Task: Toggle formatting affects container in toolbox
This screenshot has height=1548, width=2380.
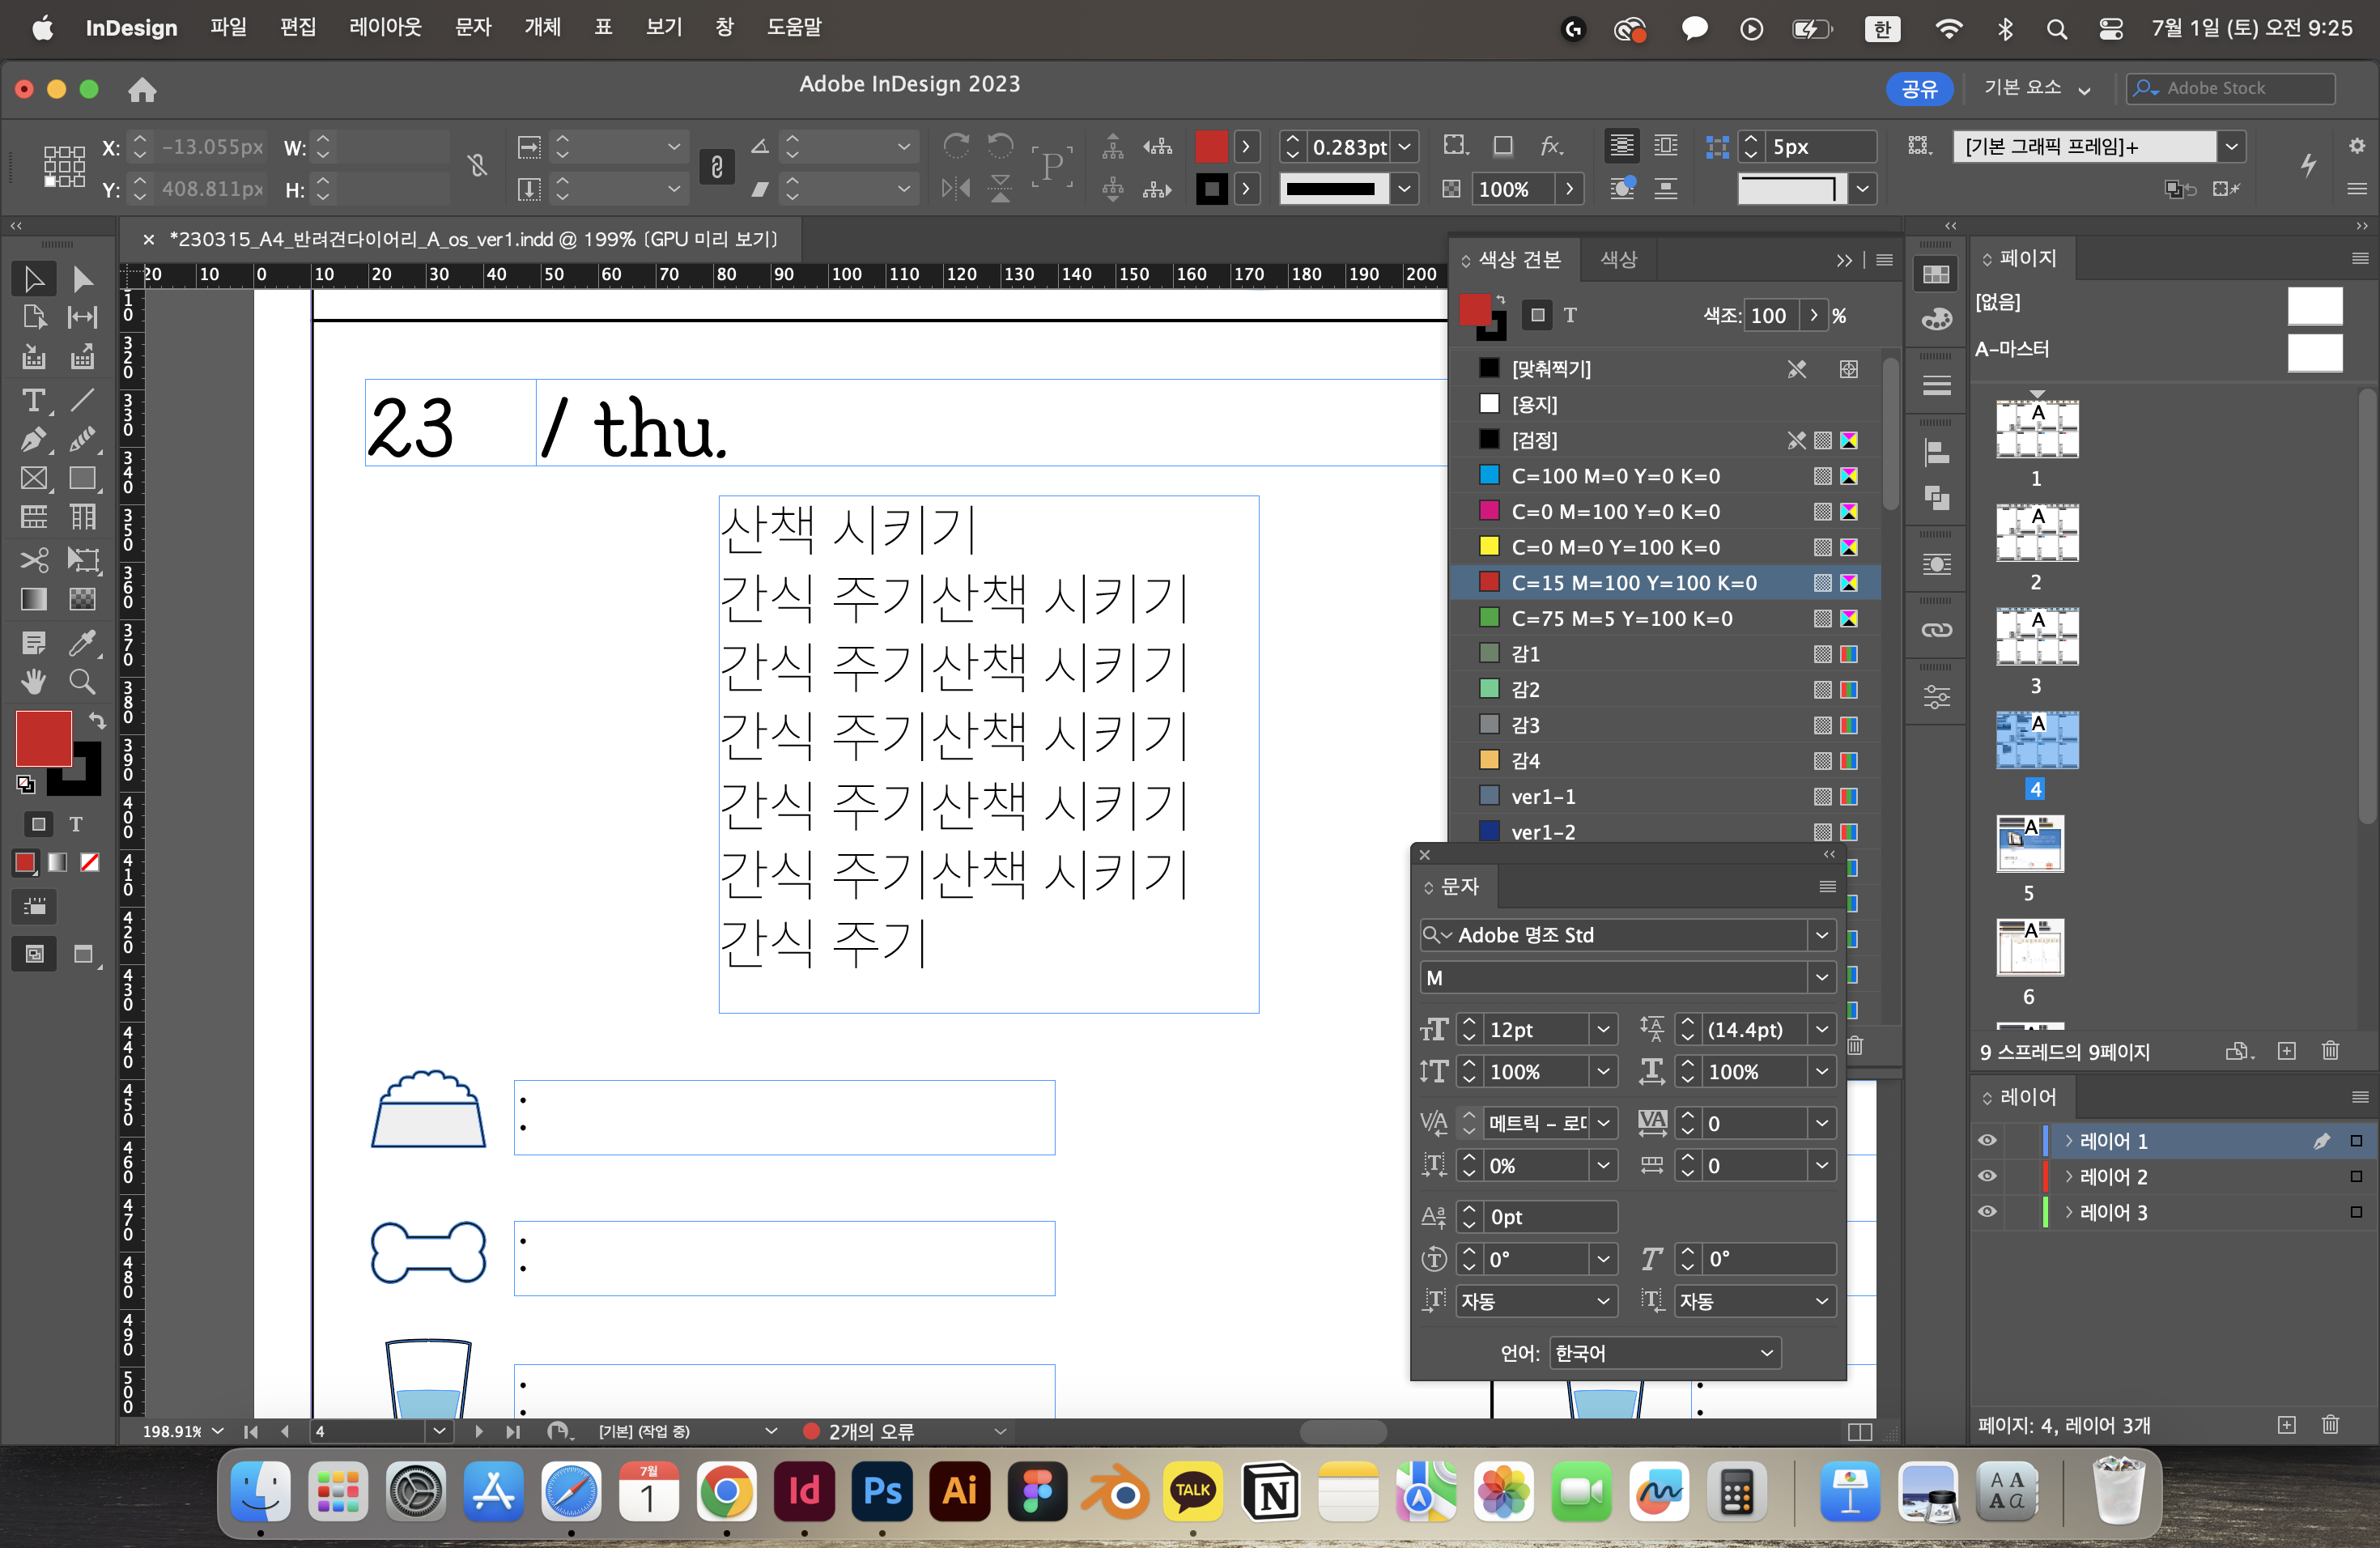Action: (x=38, y=824)
